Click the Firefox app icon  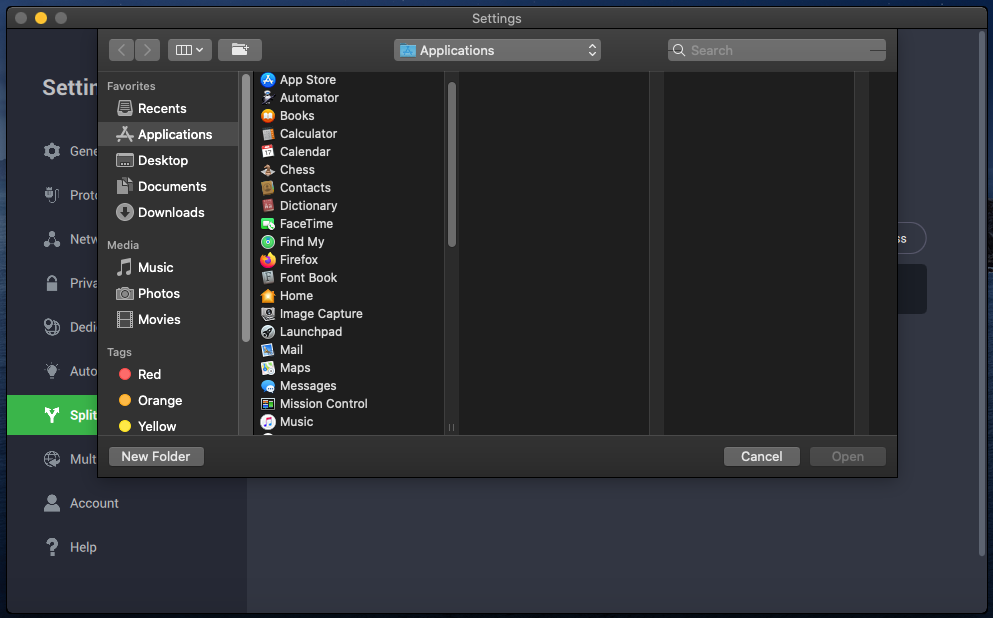[x=268, y=260]
